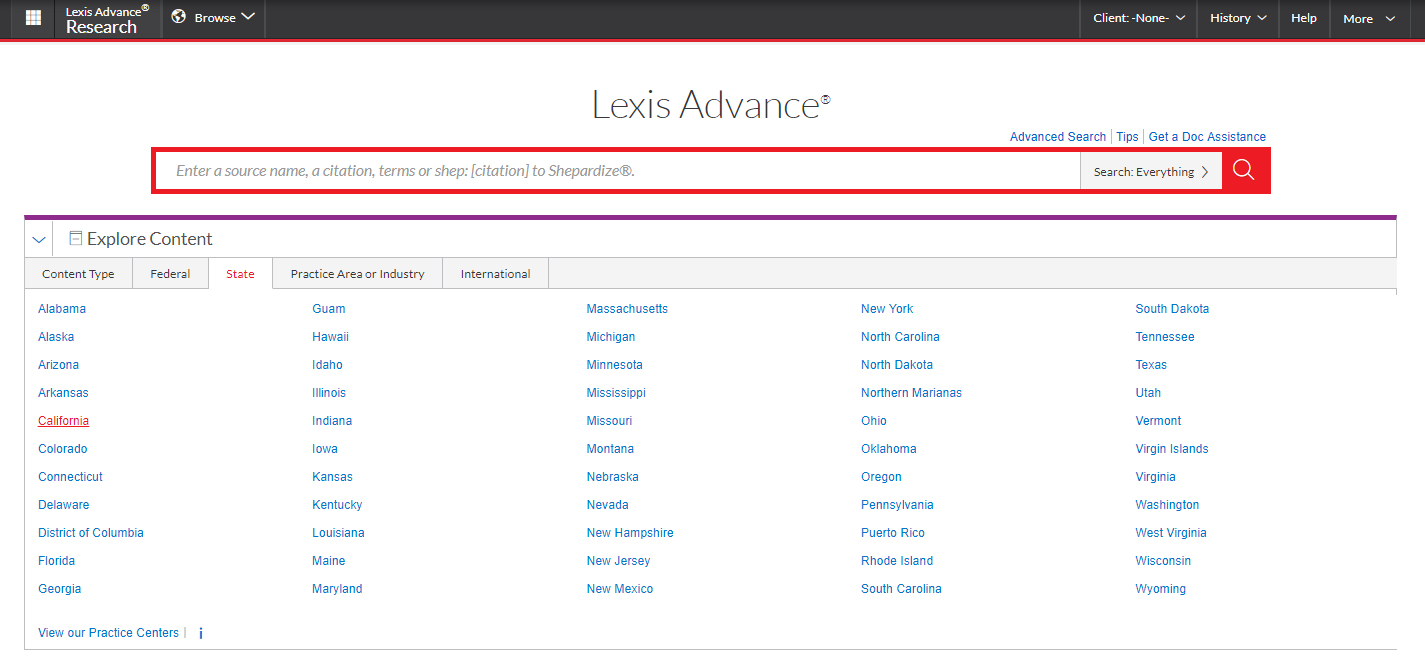Click the Washington link
1425x660 pixels.
pos(1167,505)
